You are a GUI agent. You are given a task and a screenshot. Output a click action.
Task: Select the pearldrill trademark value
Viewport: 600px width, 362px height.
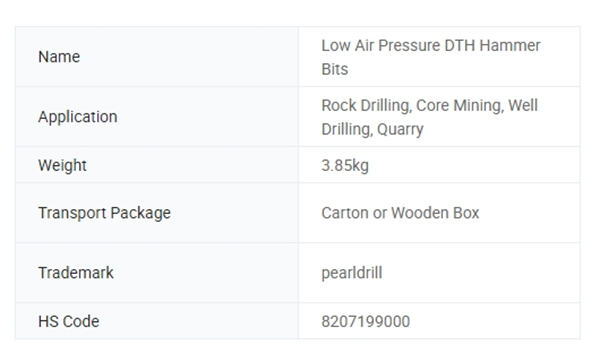(x=352, y=273)
